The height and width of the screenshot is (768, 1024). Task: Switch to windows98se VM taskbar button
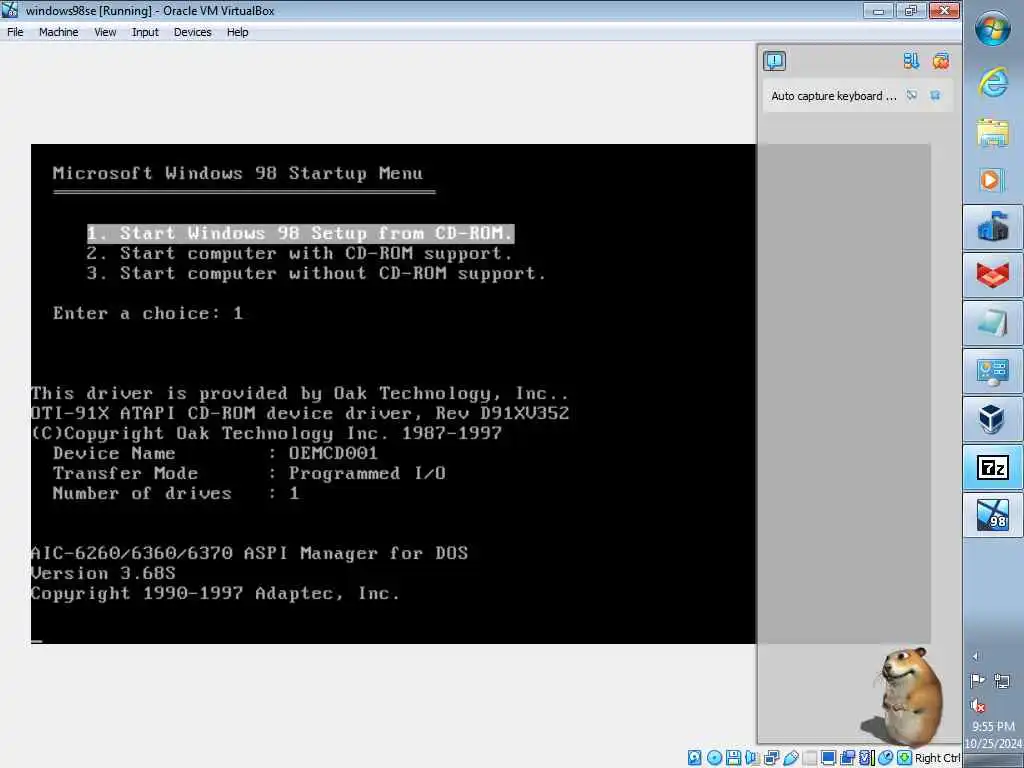(x=993, y=515)
